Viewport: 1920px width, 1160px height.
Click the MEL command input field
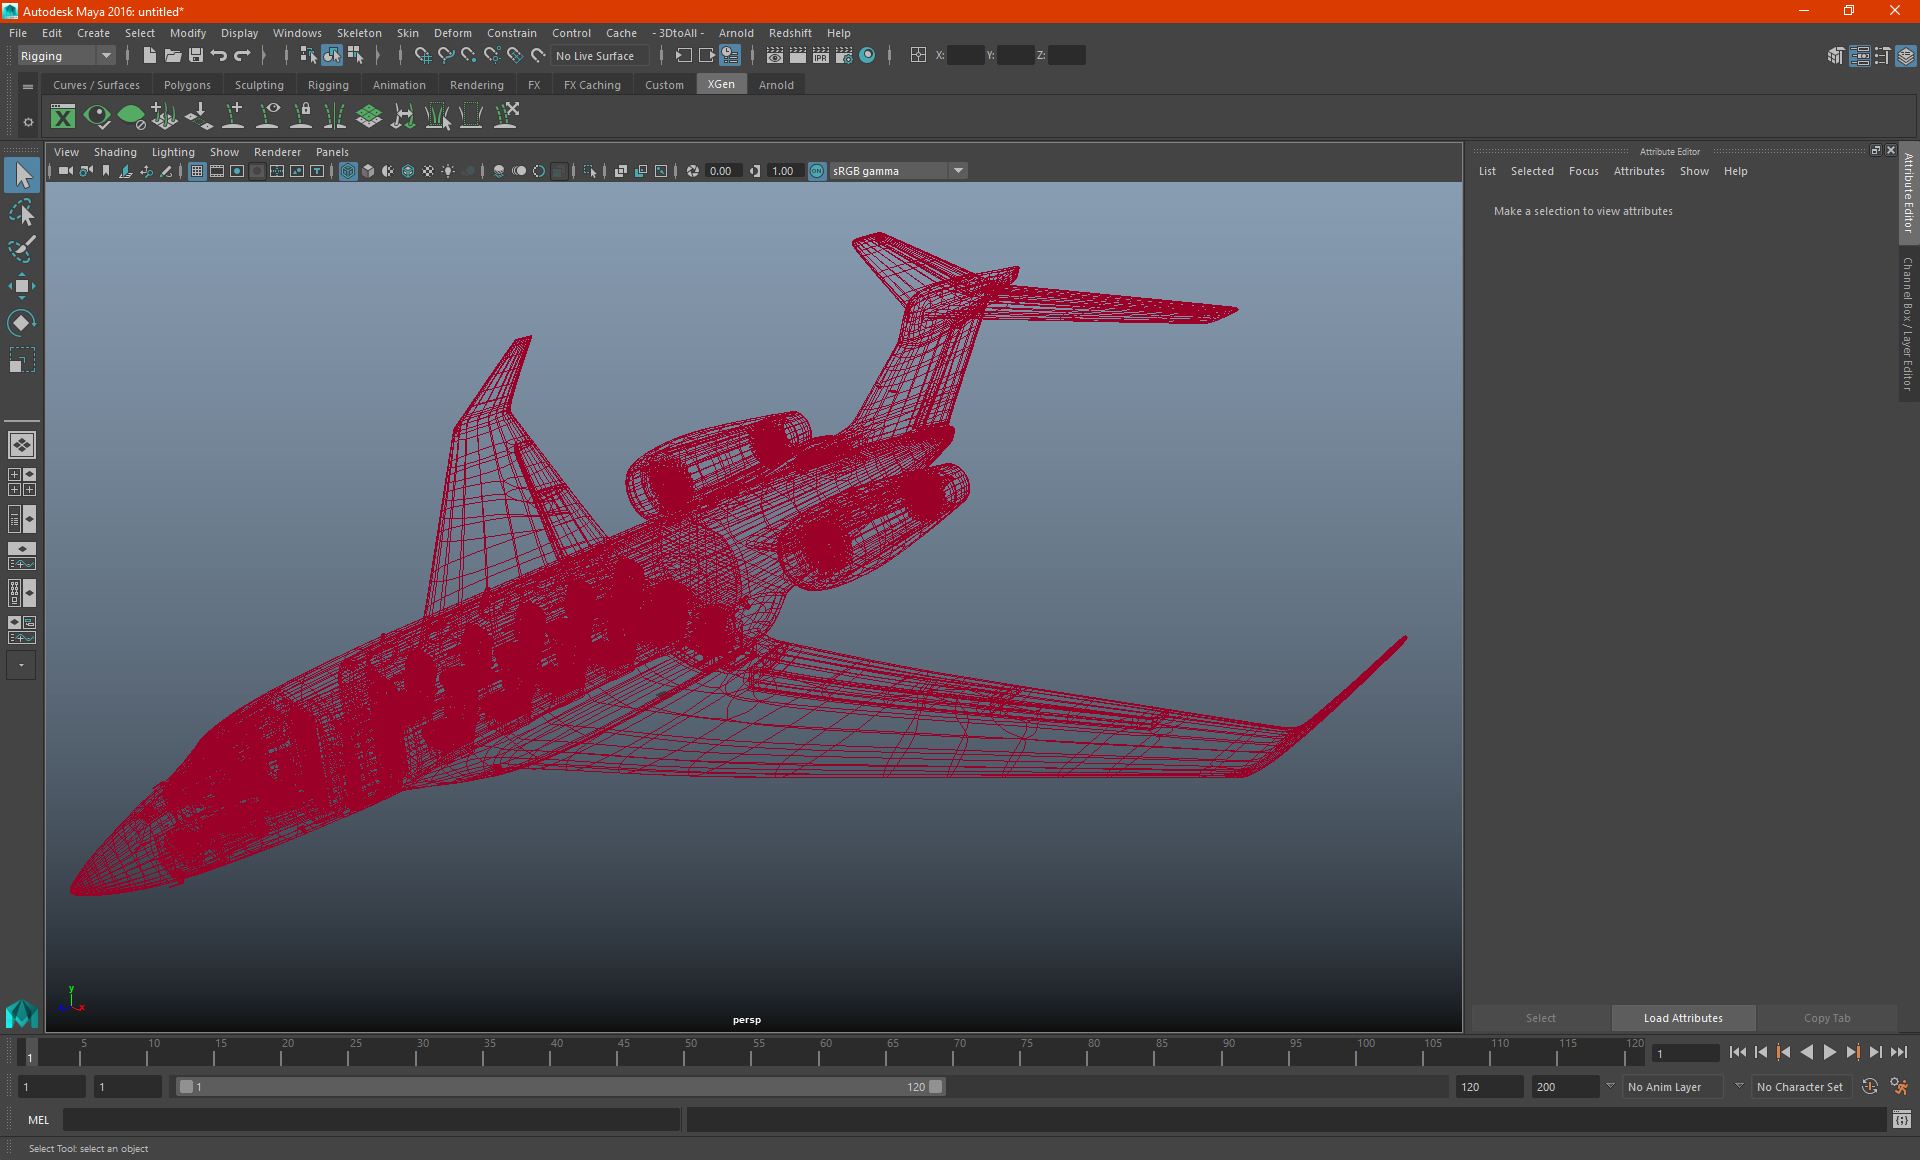[x=371, y=1120]
